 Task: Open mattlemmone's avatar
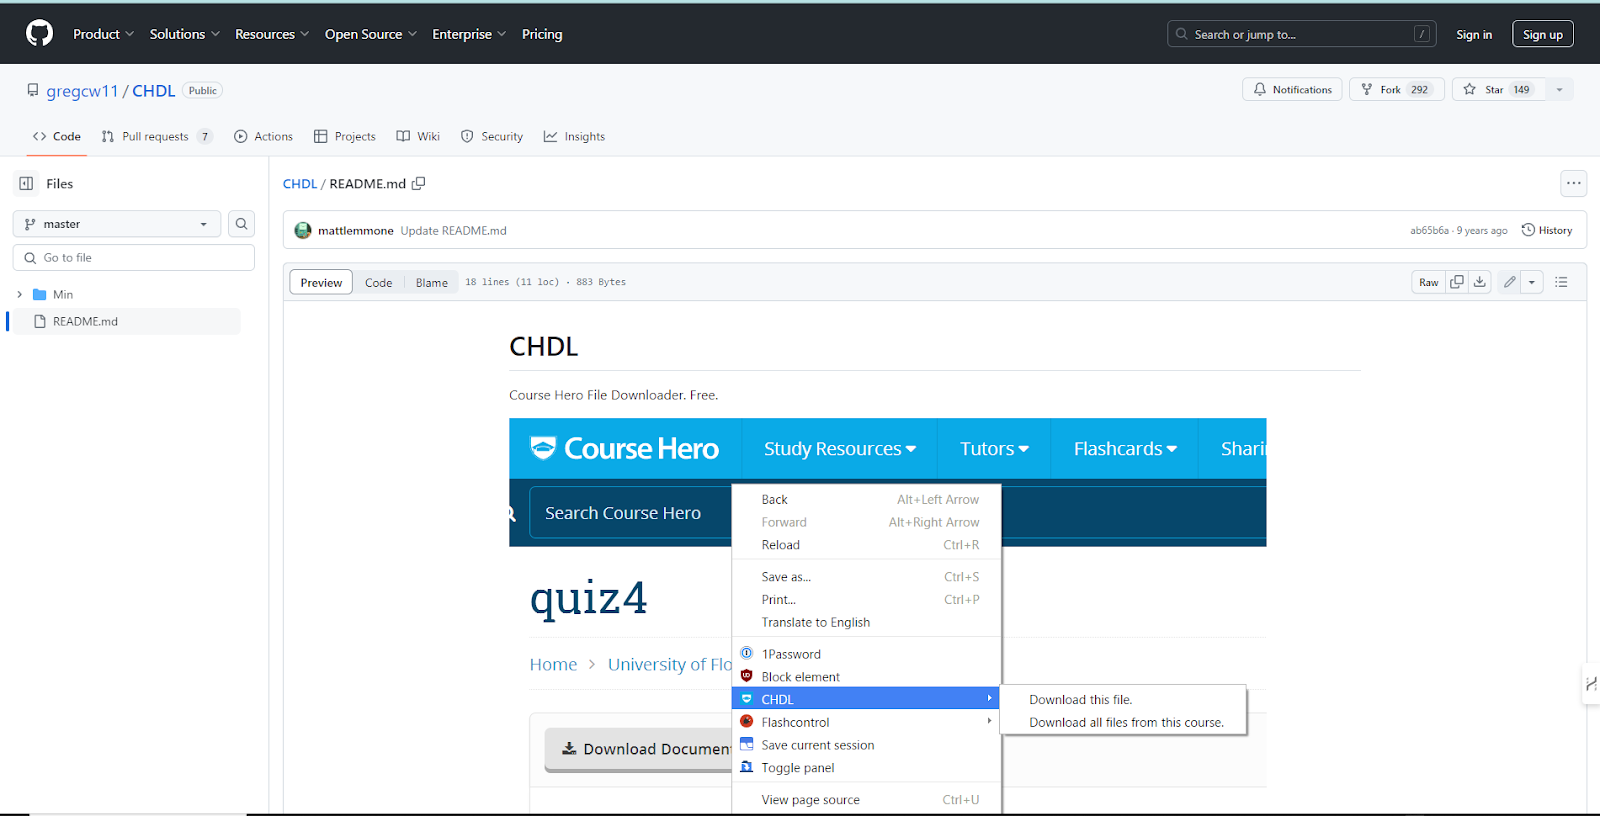[303, 230]
